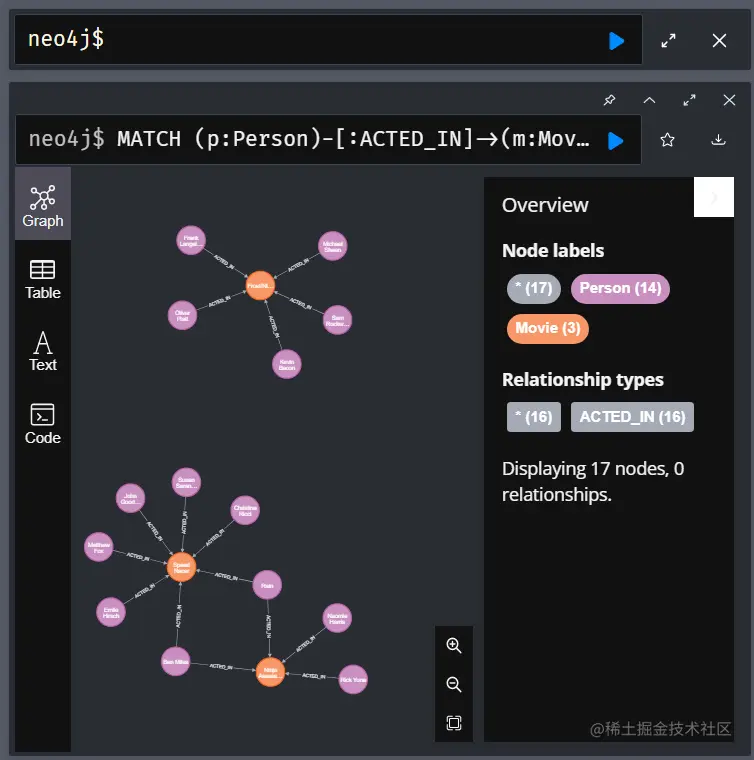This screenshot has height=760, width=754.
Task: Select the Emile Hirsch person node
Action: coord(110,612)
